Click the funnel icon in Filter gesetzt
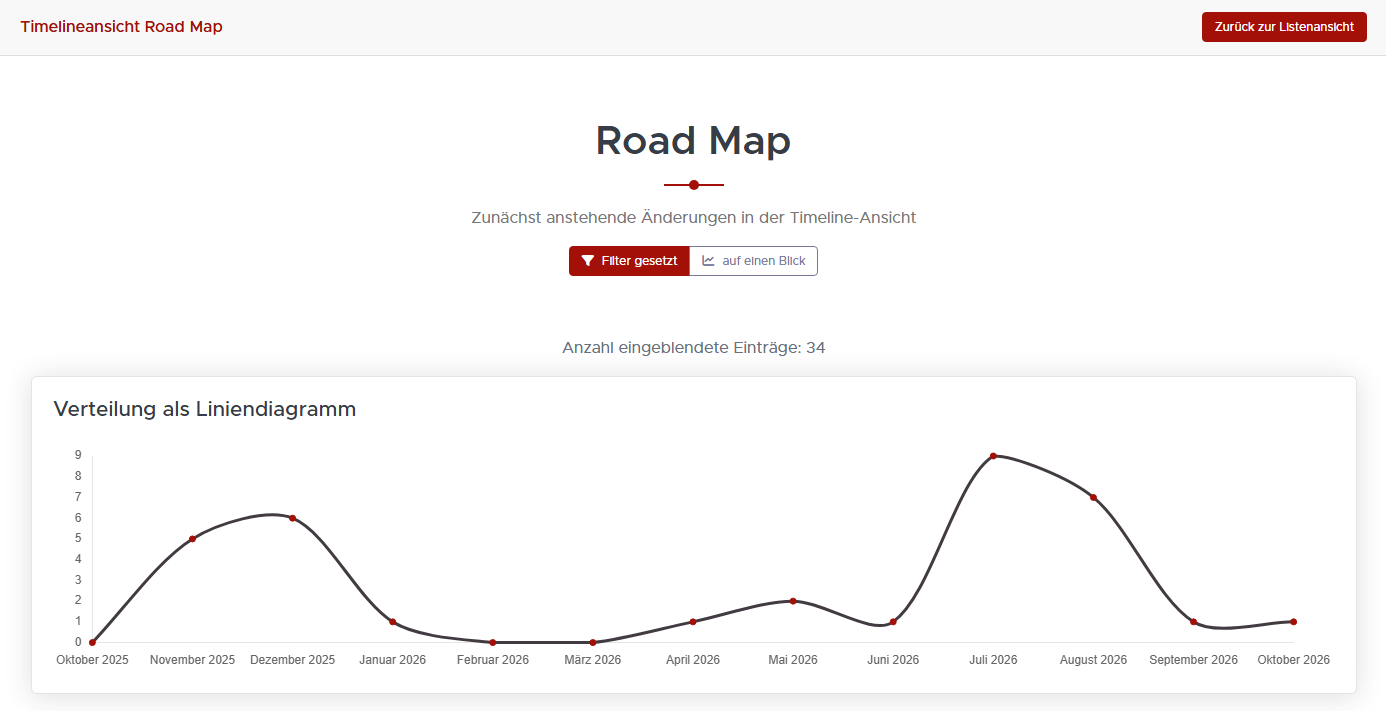The width and height of the screenshot is (1386, 711). tap(588, 261)
